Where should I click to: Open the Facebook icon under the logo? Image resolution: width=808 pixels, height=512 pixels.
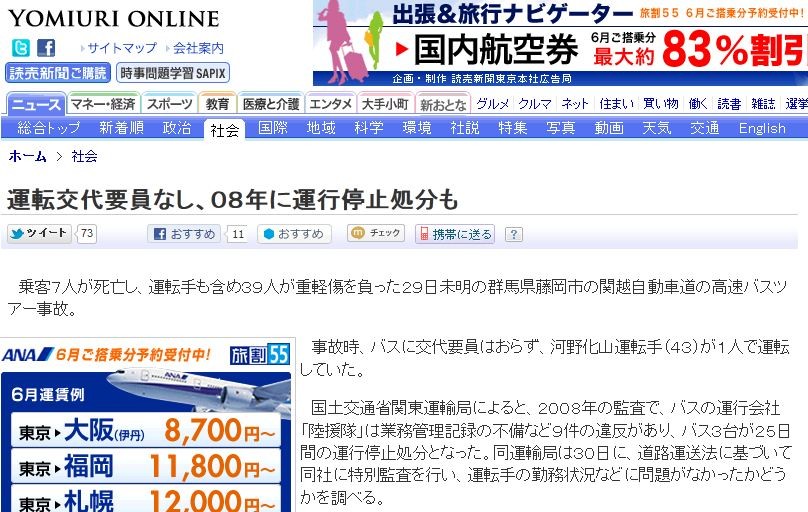coord(46,48)
